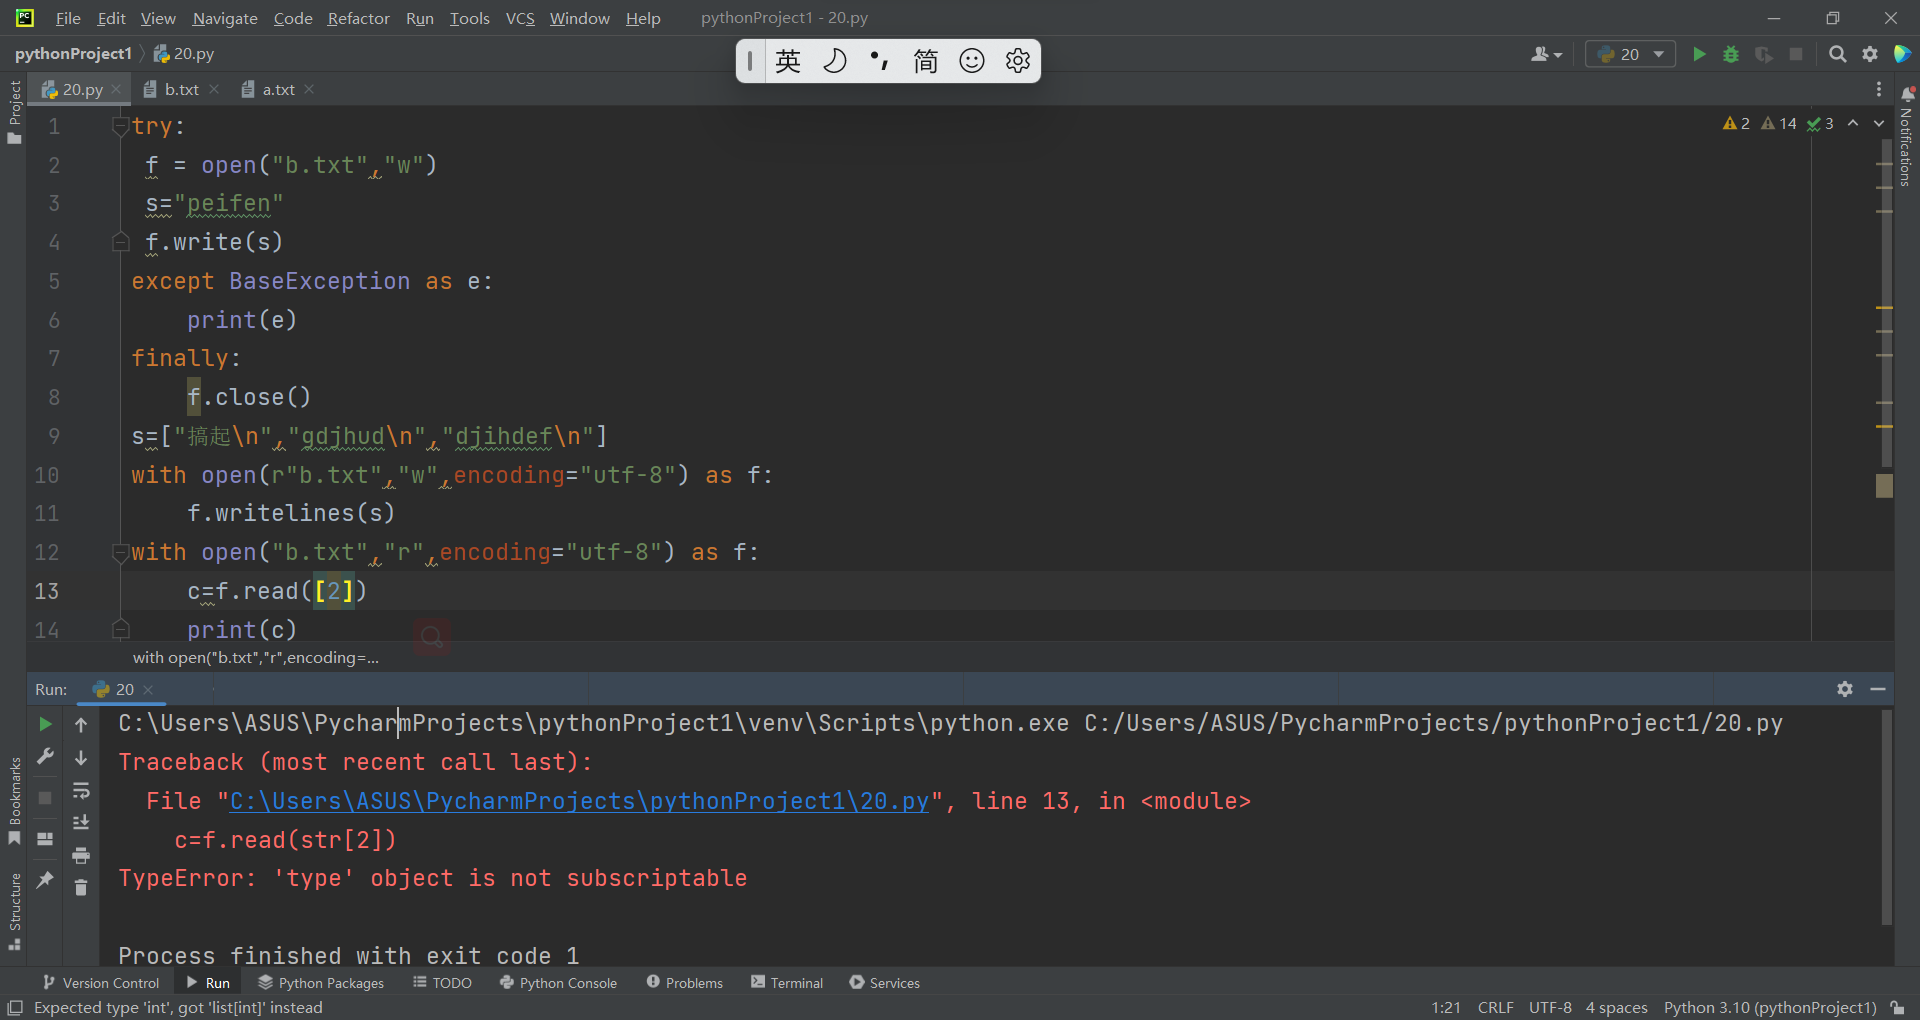
Task: Change indent setting '4 spaces'
Action: click(1616, 1008)
